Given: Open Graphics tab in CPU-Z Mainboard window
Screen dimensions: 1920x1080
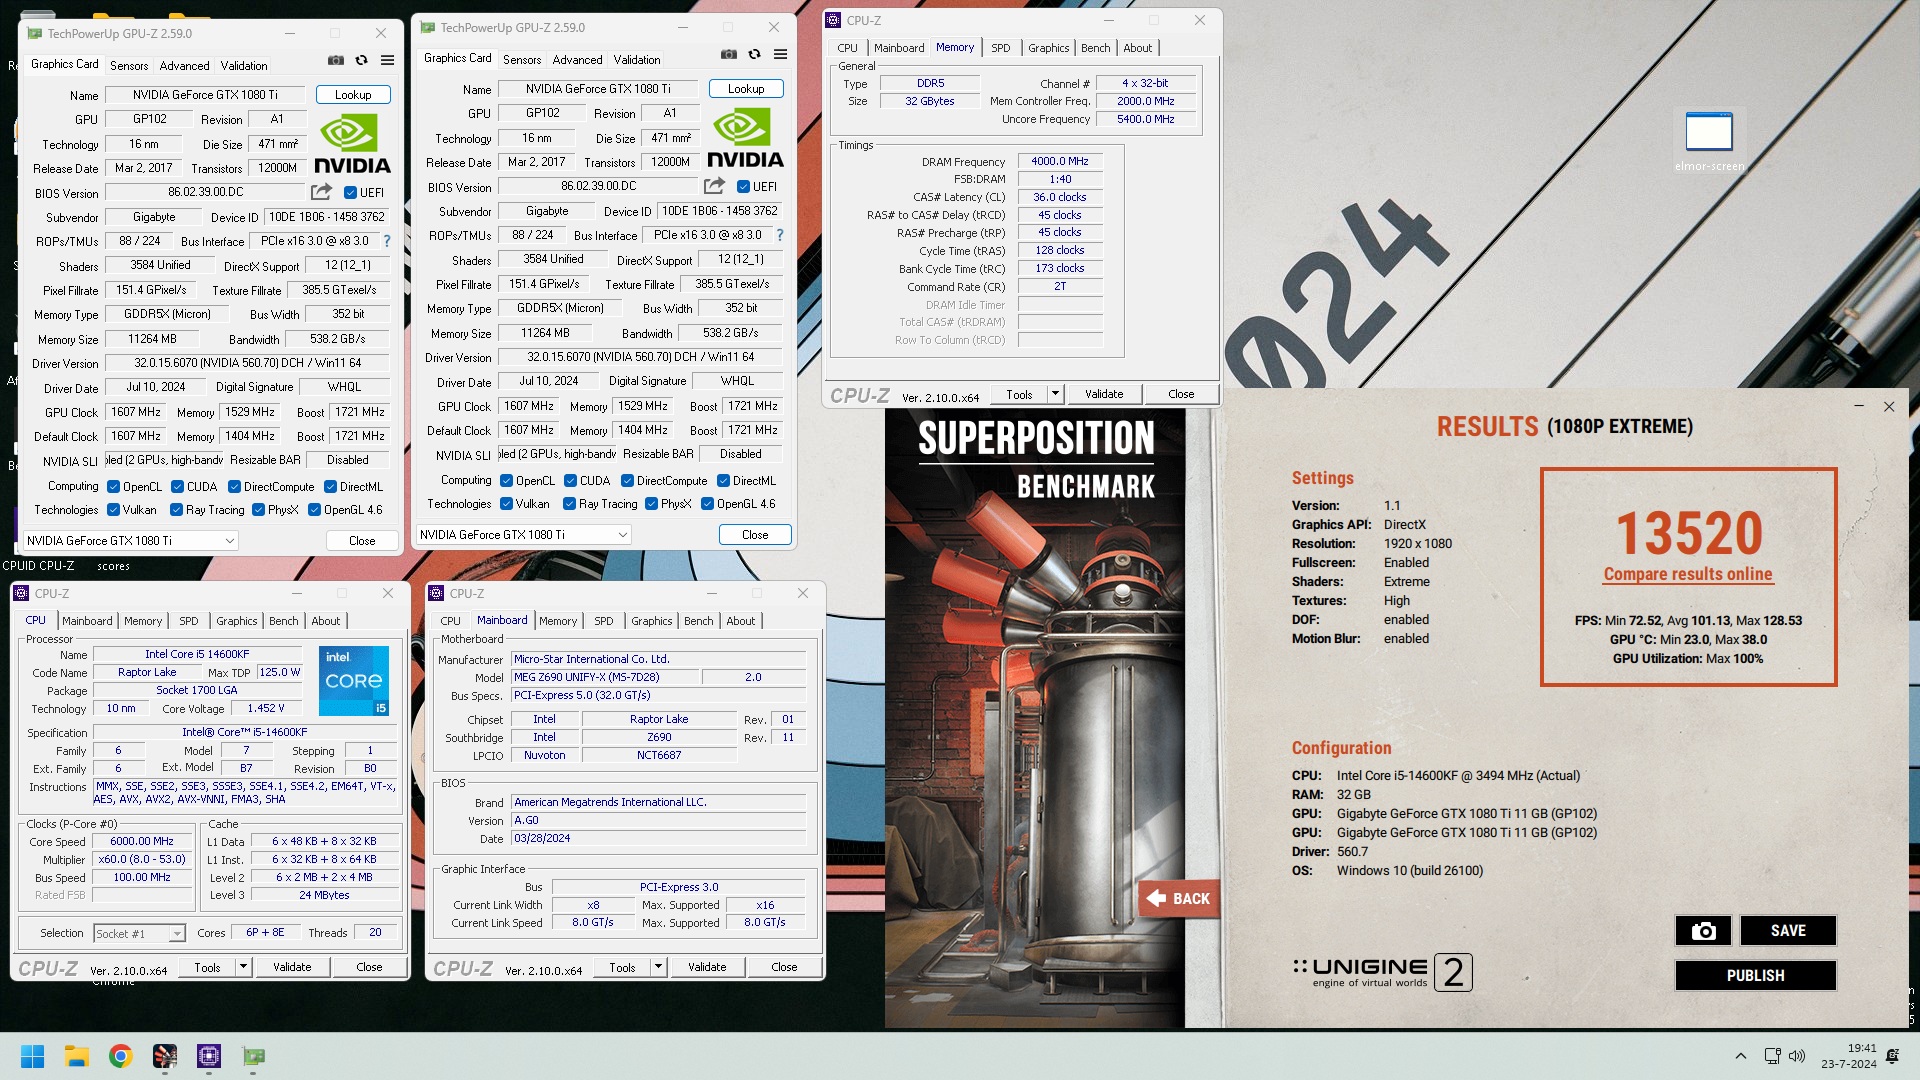Looking at the screenshot, I should (652, 621).
